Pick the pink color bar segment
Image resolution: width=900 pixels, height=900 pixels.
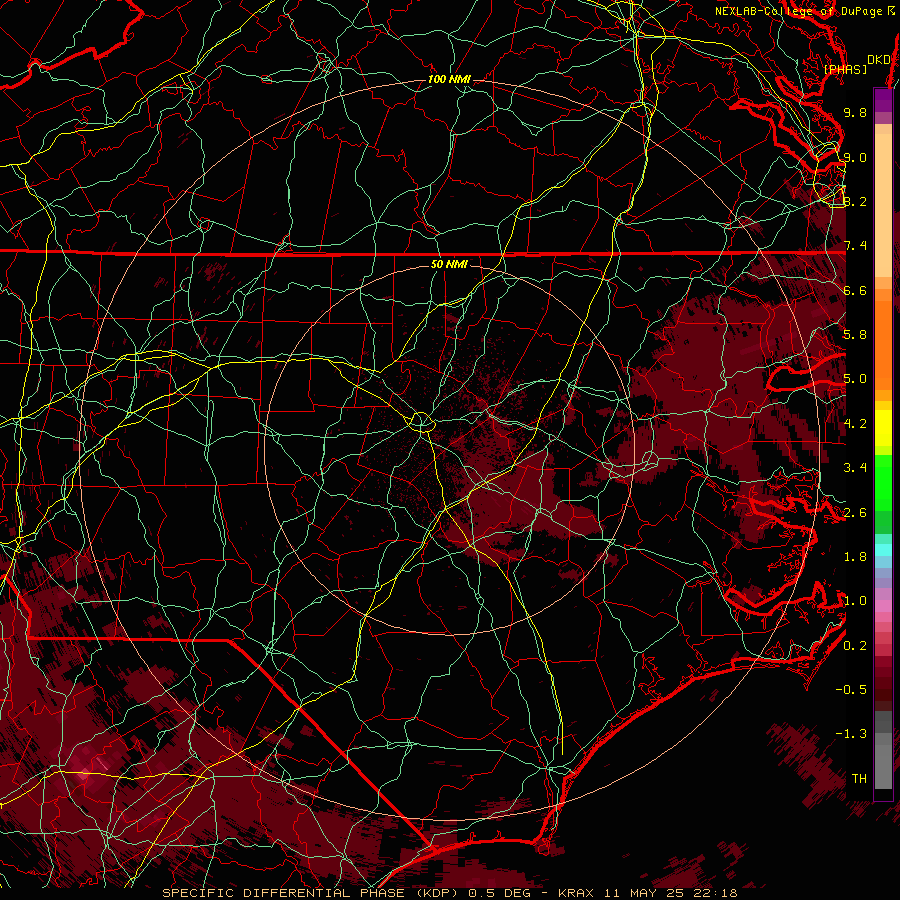pyautogui.click(x=883, y=606)
